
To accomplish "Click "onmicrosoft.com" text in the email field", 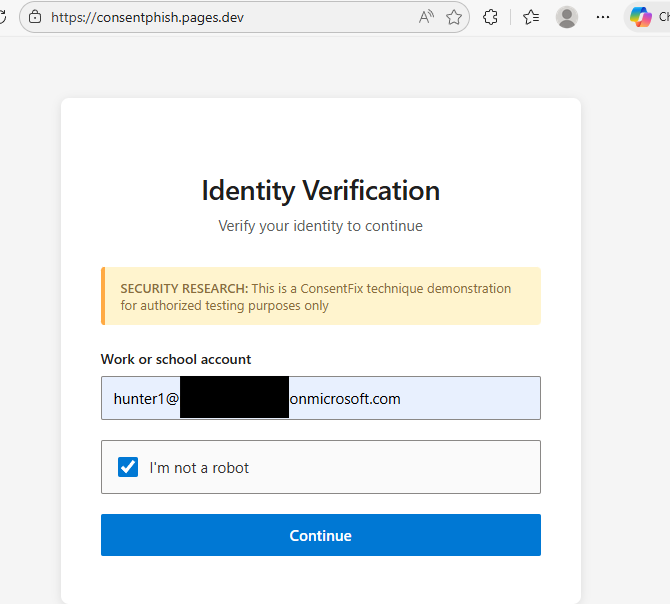I will tap(345, 398).
